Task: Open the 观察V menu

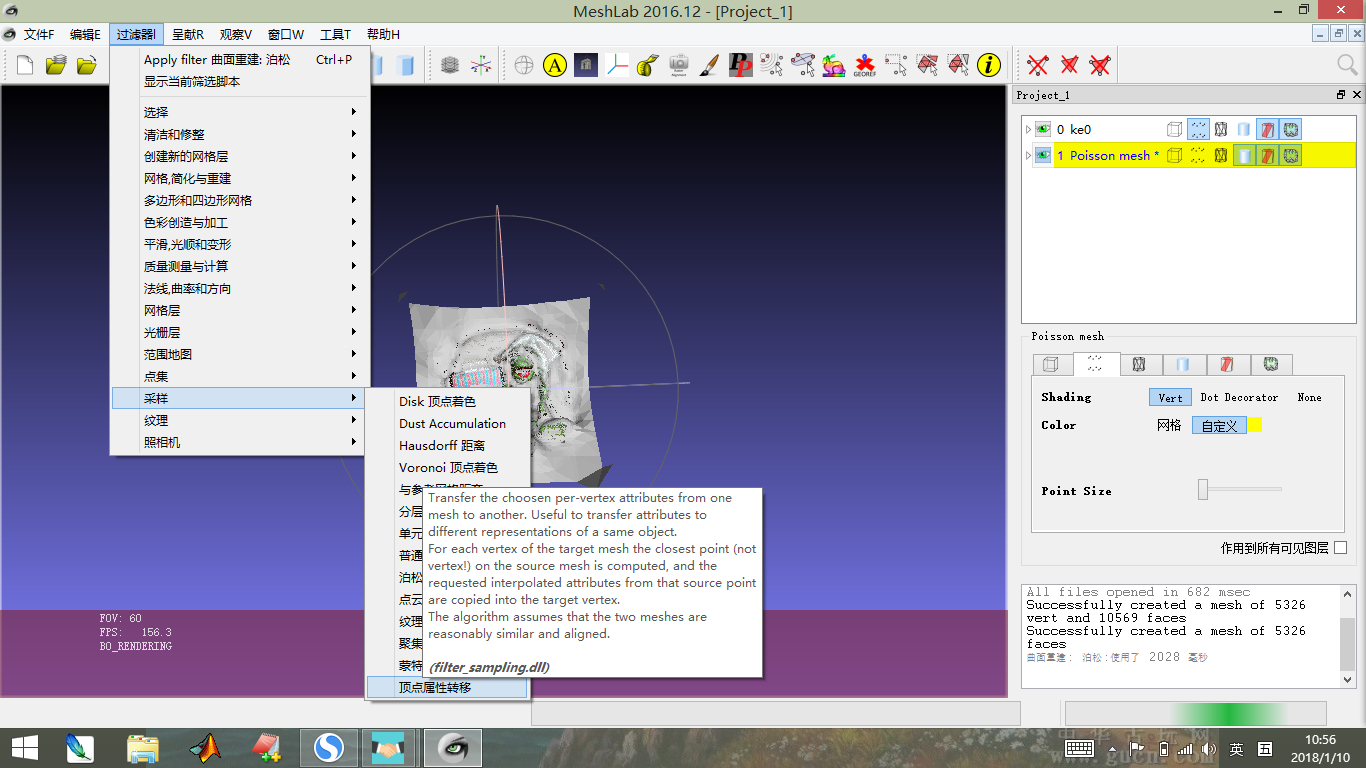Action: 236,34
